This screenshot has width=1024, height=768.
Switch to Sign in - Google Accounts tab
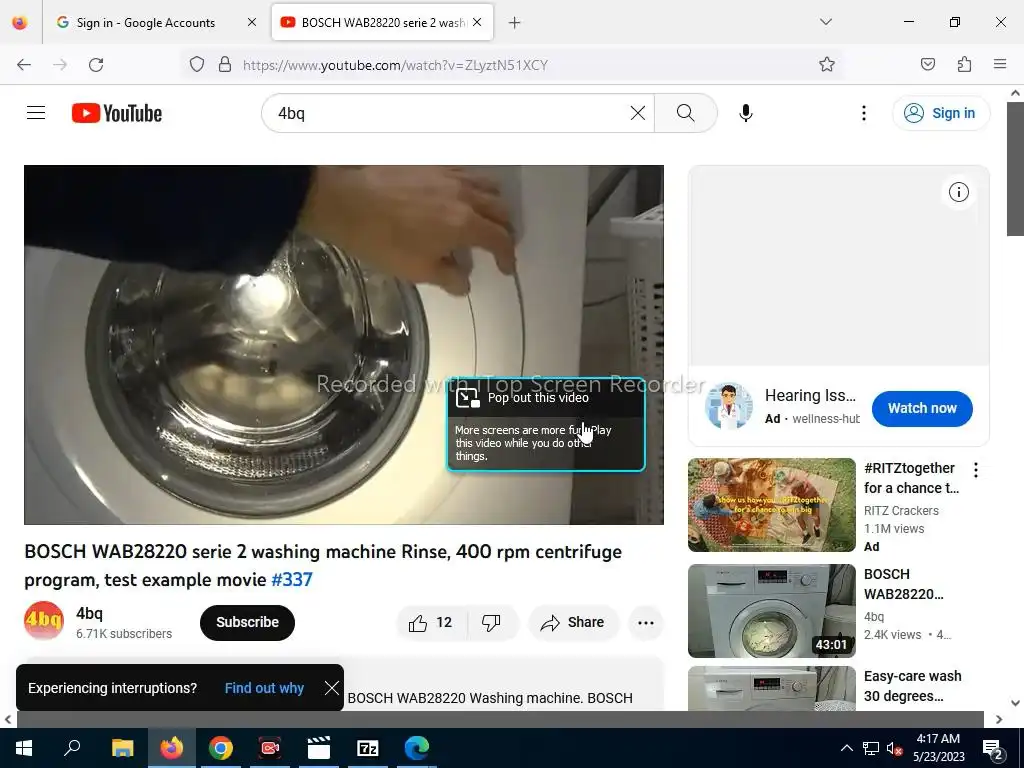146,23
